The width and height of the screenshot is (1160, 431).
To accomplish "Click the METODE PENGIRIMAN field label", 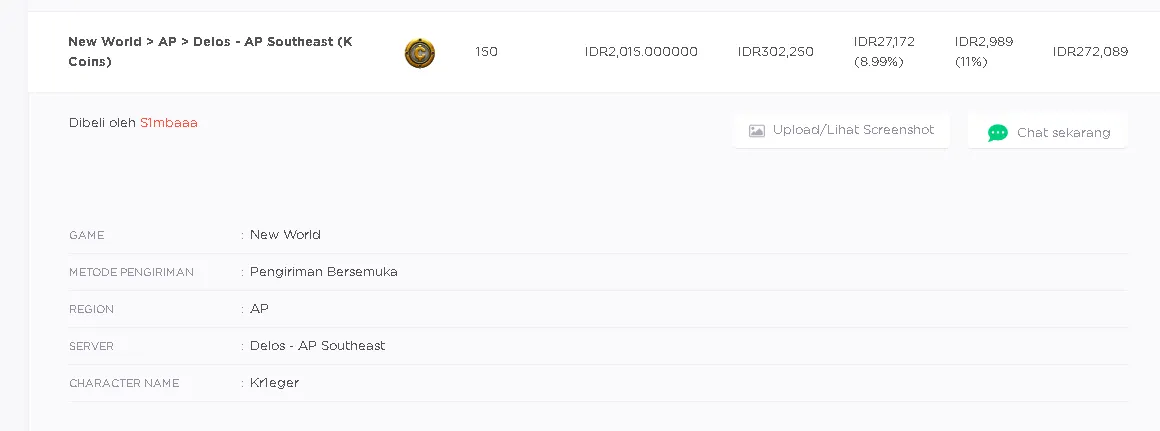I will 131,273.
